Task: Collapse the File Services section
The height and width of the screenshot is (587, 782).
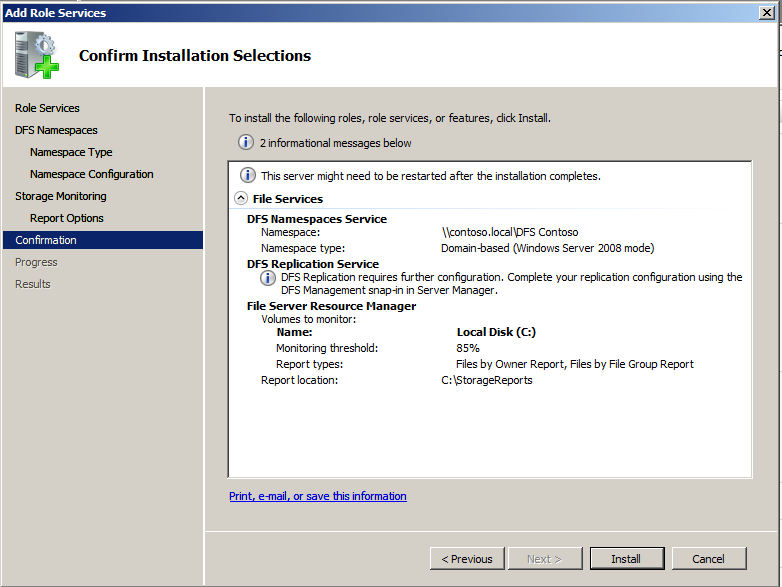Action: point(241,199)
